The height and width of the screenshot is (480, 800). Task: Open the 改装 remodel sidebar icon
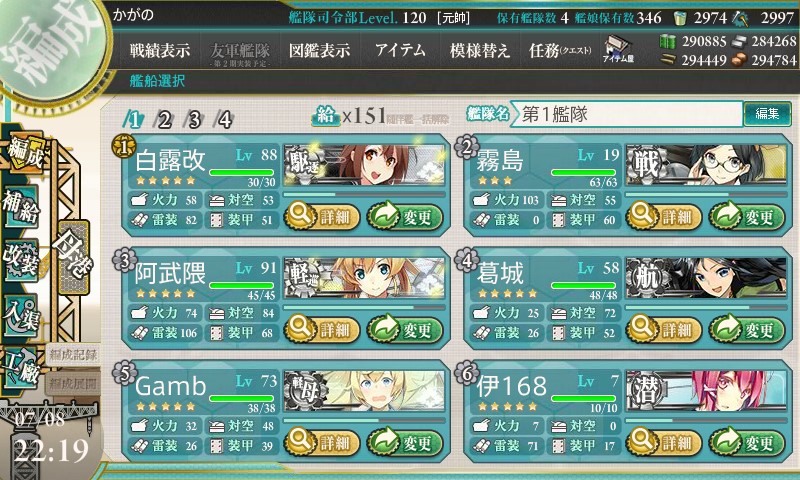tap(21, 260)
